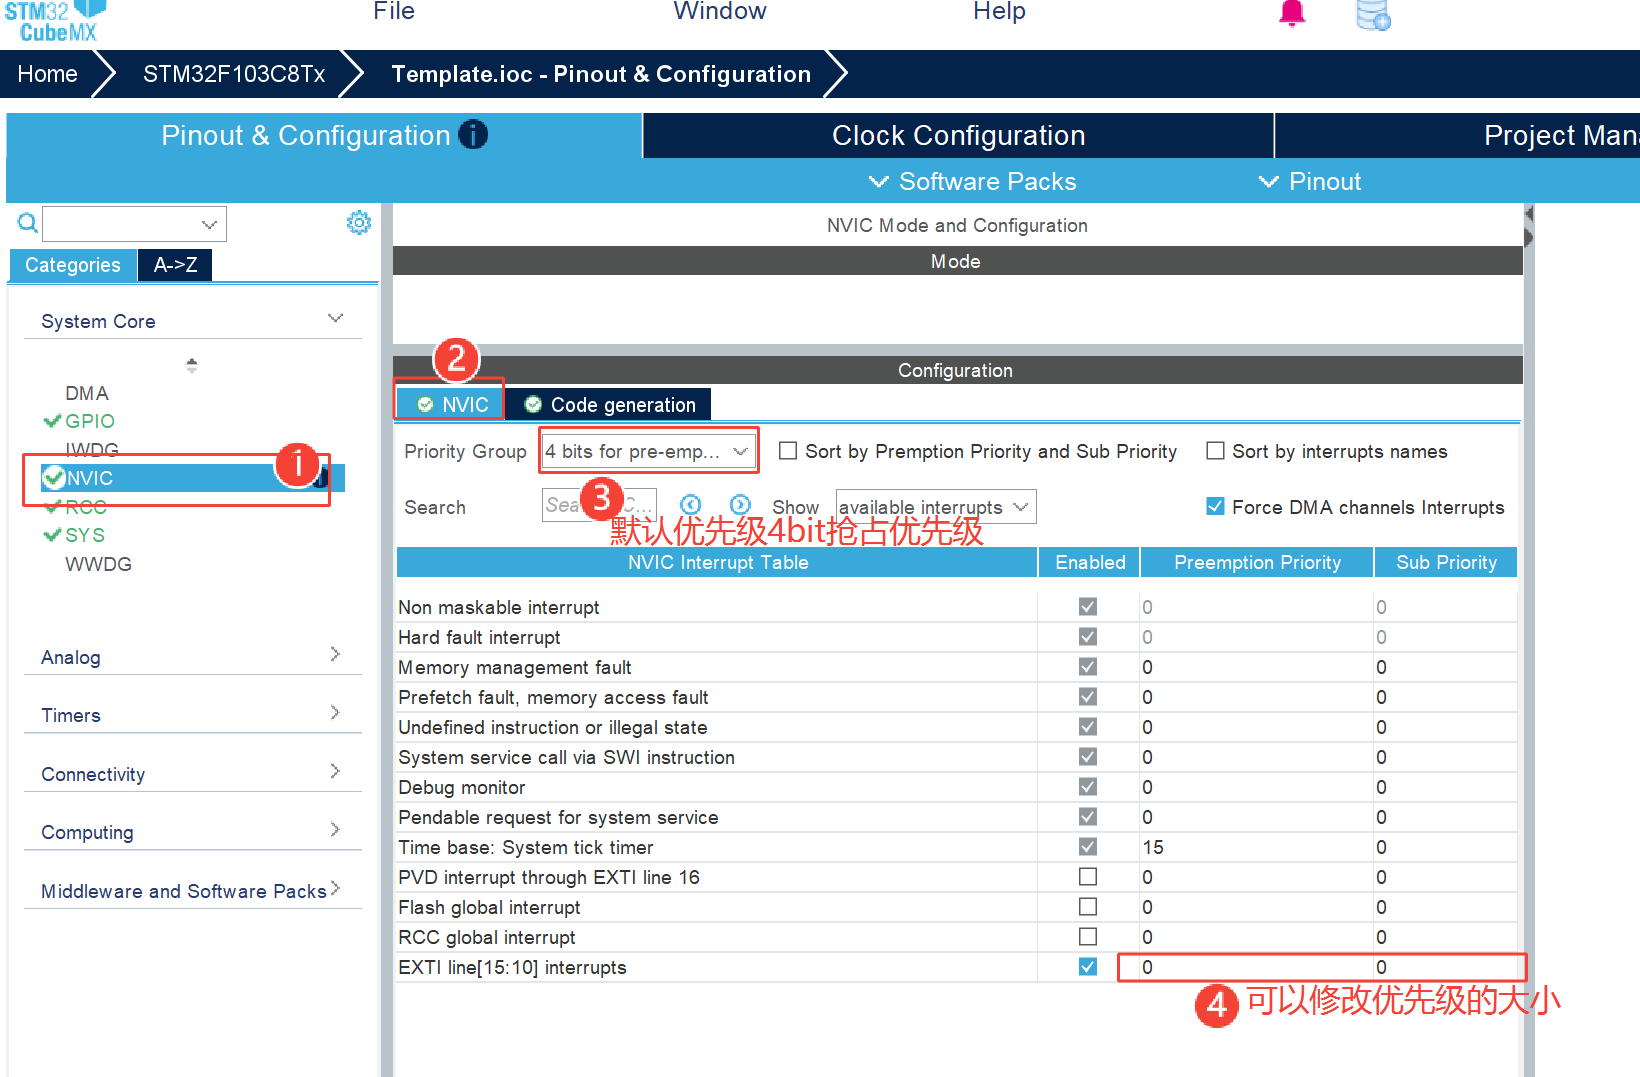The height and width of the screenshot is (1077, 1640).
Task: Select the Pinout & Configuration tab
Action: click(324, 135)
